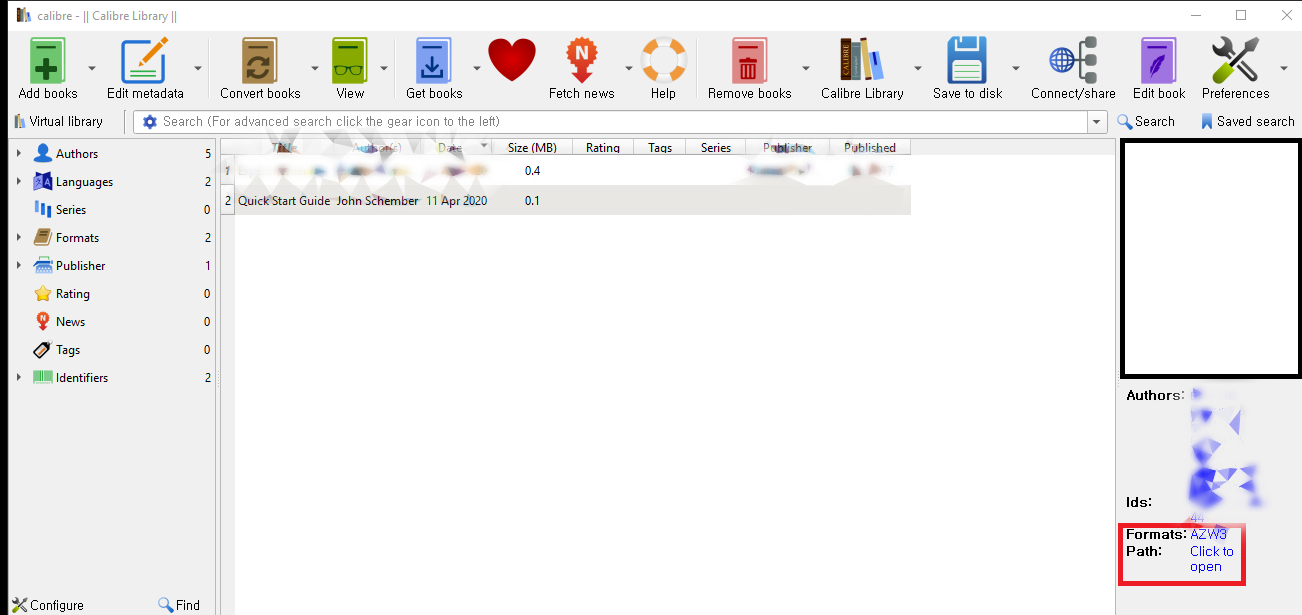1302x615 pixels.
Task: Click the 11 Apr 2020 date cell
Action: pos(457,201)
